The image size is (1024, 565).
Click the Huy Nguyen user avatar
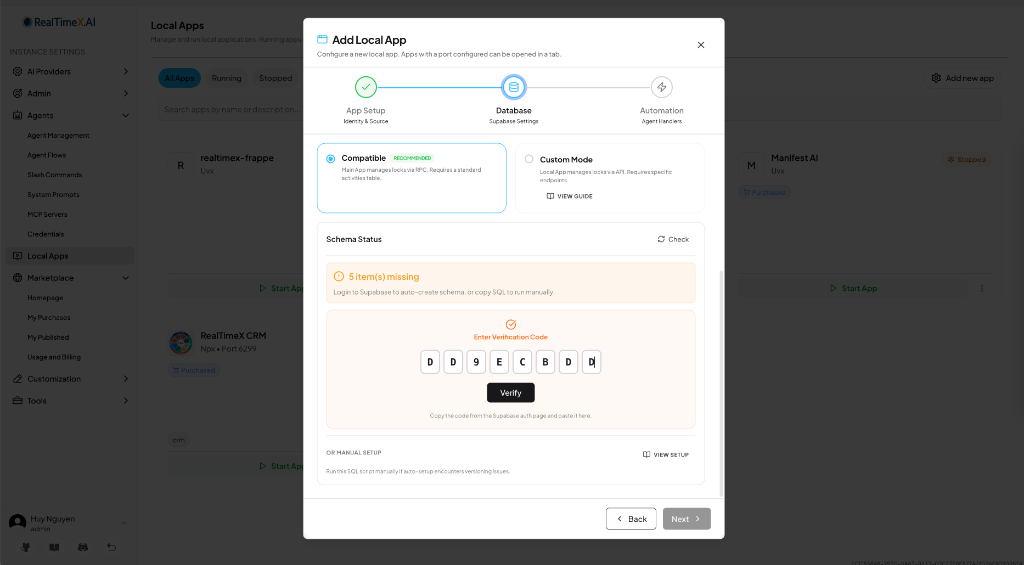[x=18, y=523]
